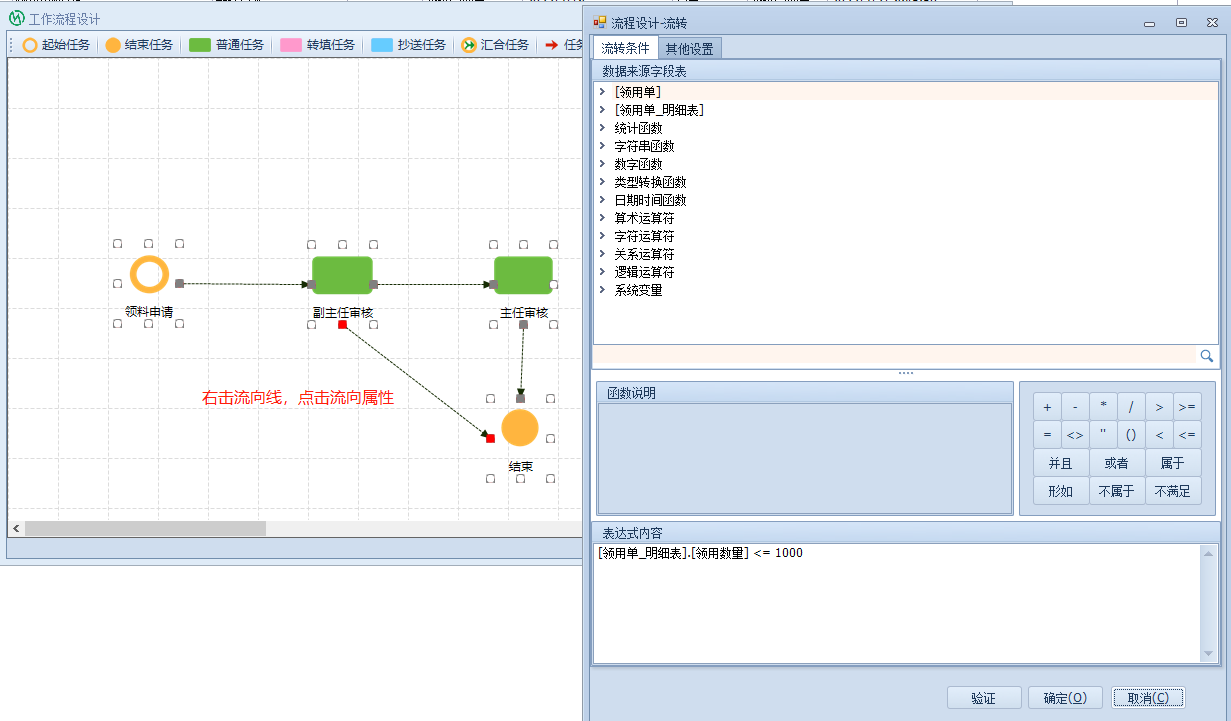This screenshot has width=1231, height=721.
Task: Pick the pink 转填任务 task tool
Action: (318, 45)
